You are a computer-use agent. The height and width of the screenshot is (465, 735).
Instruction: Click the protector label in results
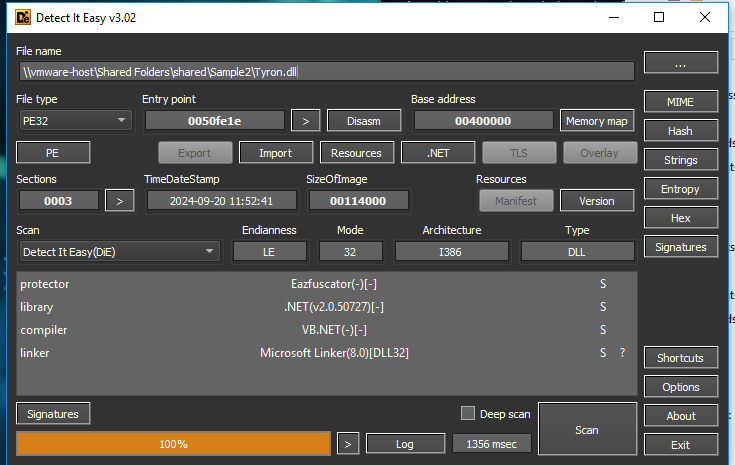pyautogui.click(x=45, y=284)
